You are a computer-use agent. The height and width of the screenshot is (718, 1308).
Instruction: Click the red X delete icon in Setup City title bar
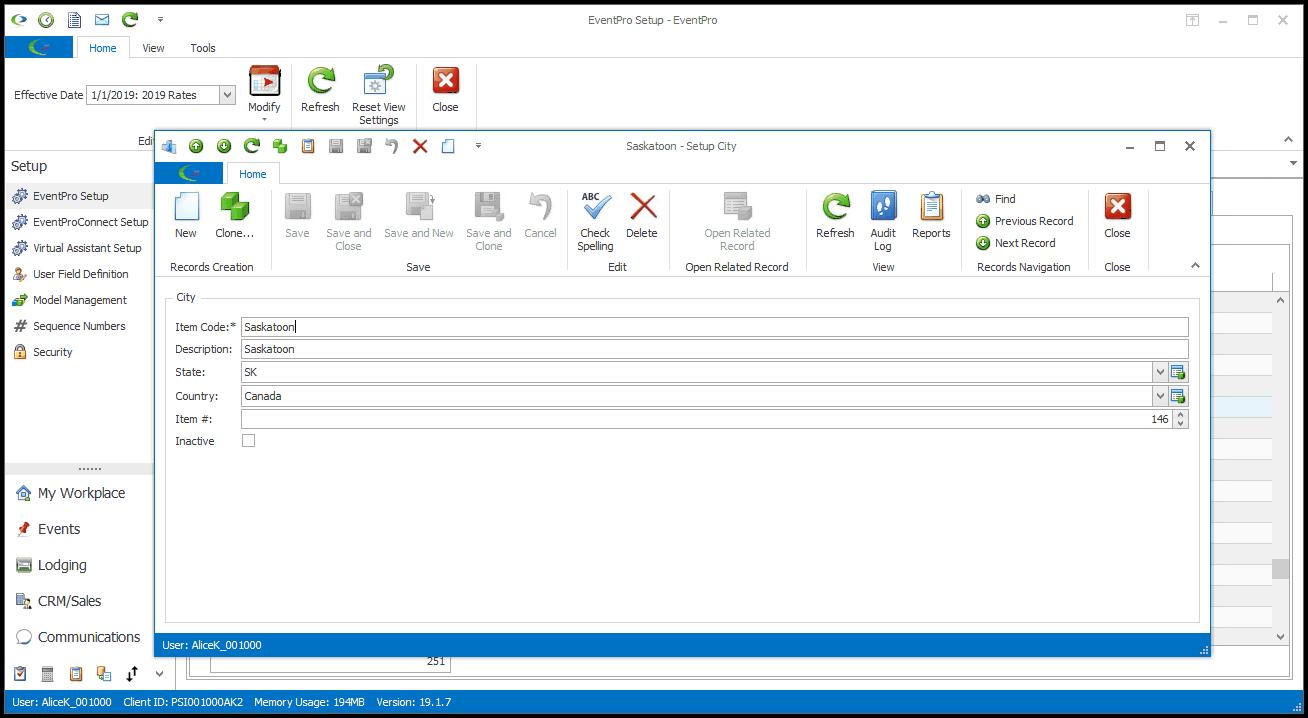[420, 146]
